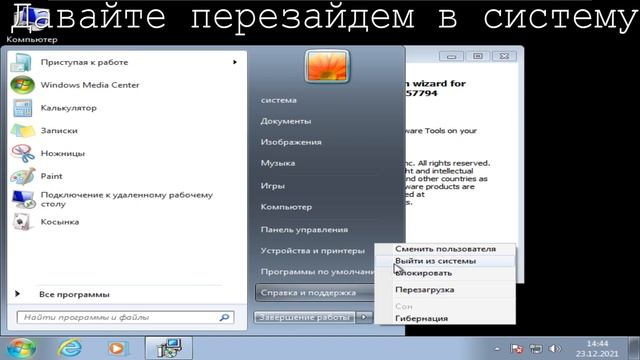The width and height of the screenshot is (640, 360).
Task: Choose Сменить пользователя
Action: point(445,249)
